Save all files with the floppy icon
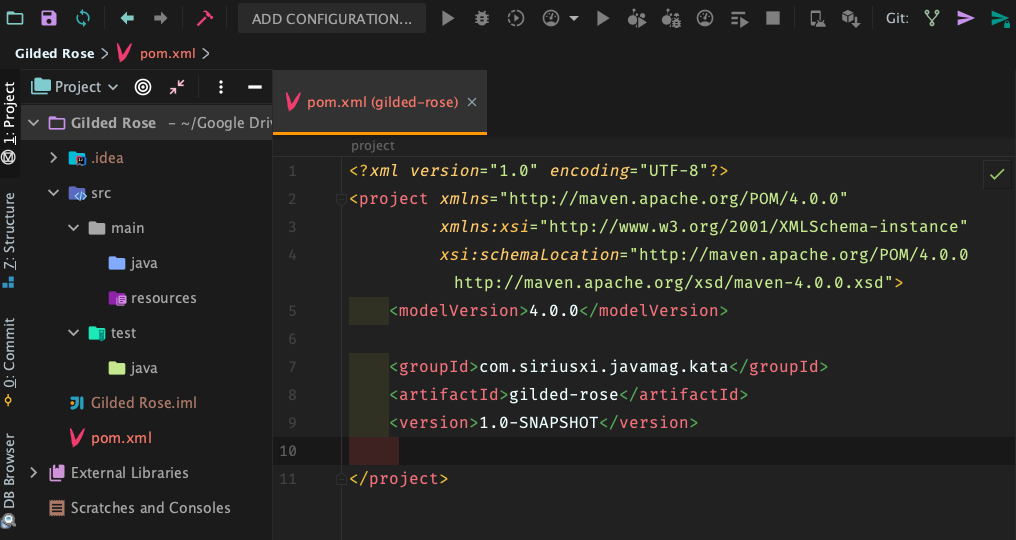 [49, 18]
